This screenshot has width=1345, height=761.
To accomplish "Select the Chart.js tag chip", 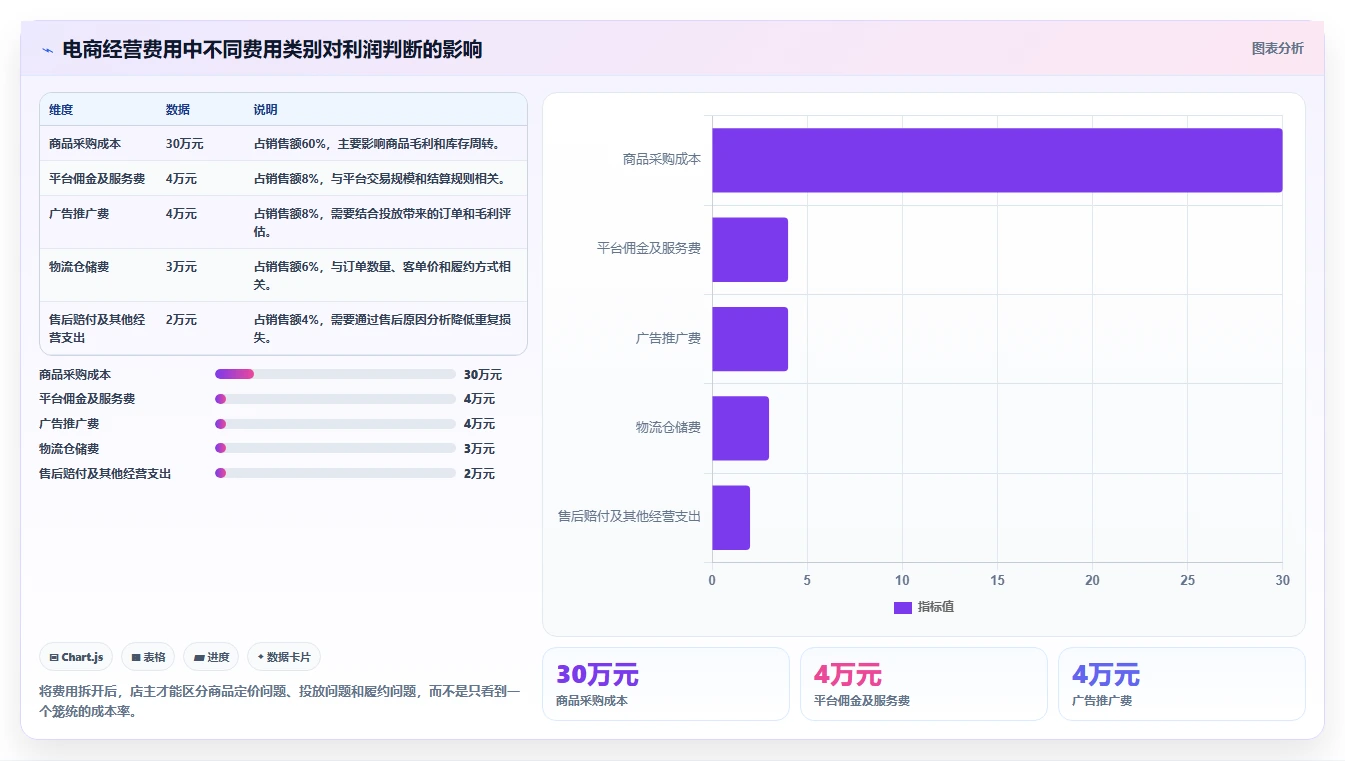I will (76, 657).
